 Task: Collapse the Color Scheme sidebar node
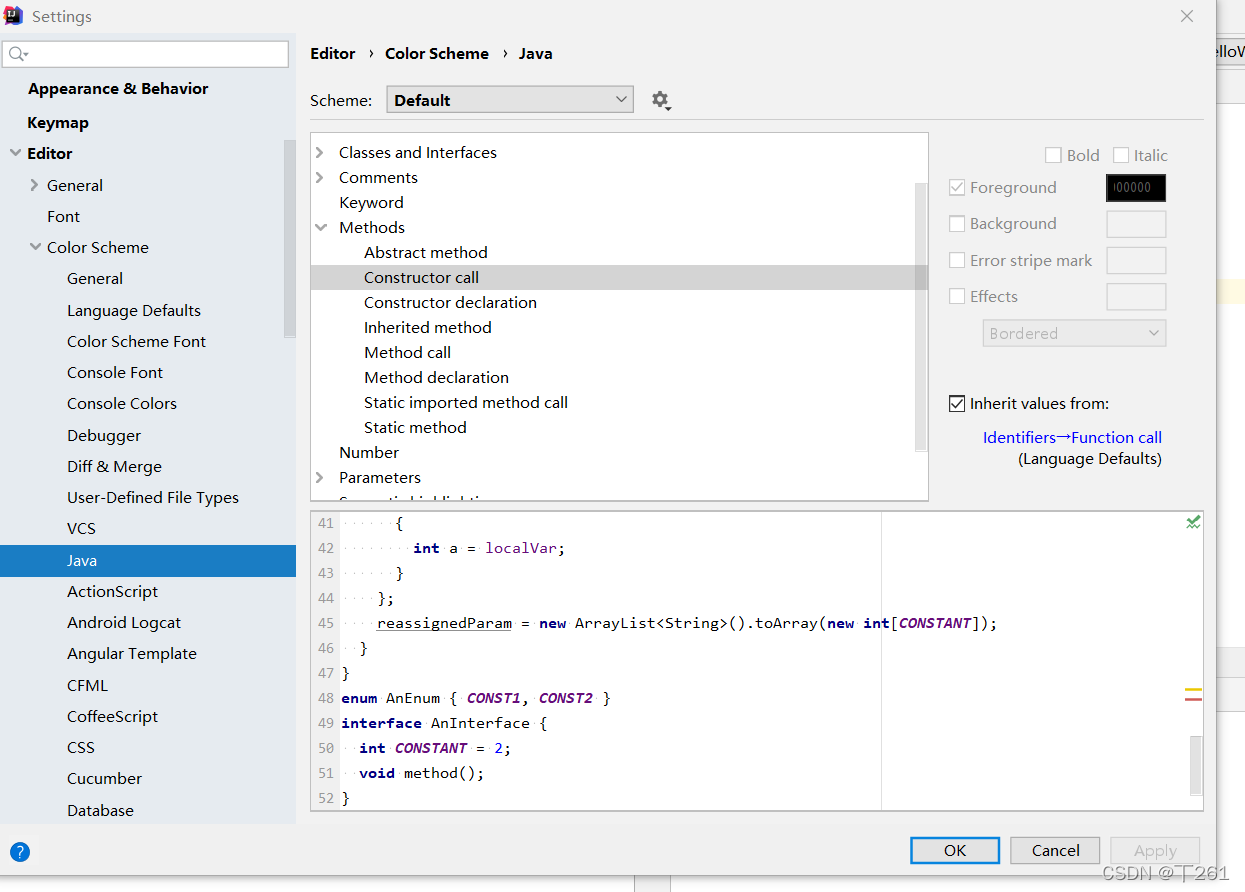[x=35, y=247]
